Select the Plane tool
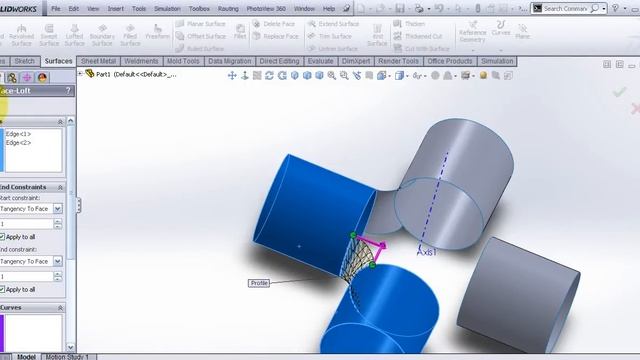This screenshot has width=640, height=360. [x=522, y=32]
